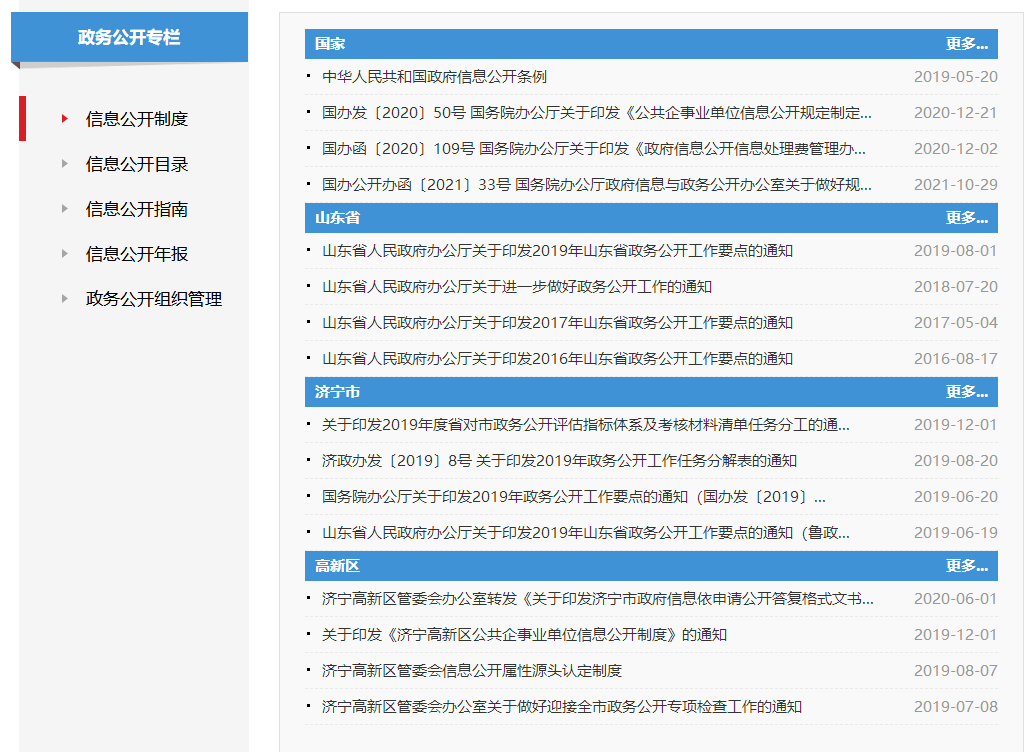The height and width of the screenshot is (752, 1033).
Task: Show more in 高新区 section
Action: pyautogui.click(x=966, y=566)
